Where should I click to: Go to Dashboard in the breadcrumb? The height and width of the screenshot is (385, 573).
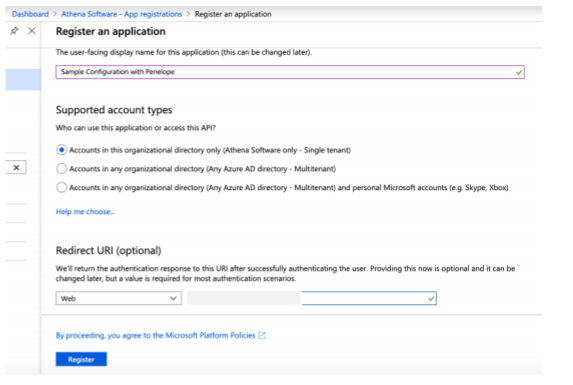click(x=30, y=14)
